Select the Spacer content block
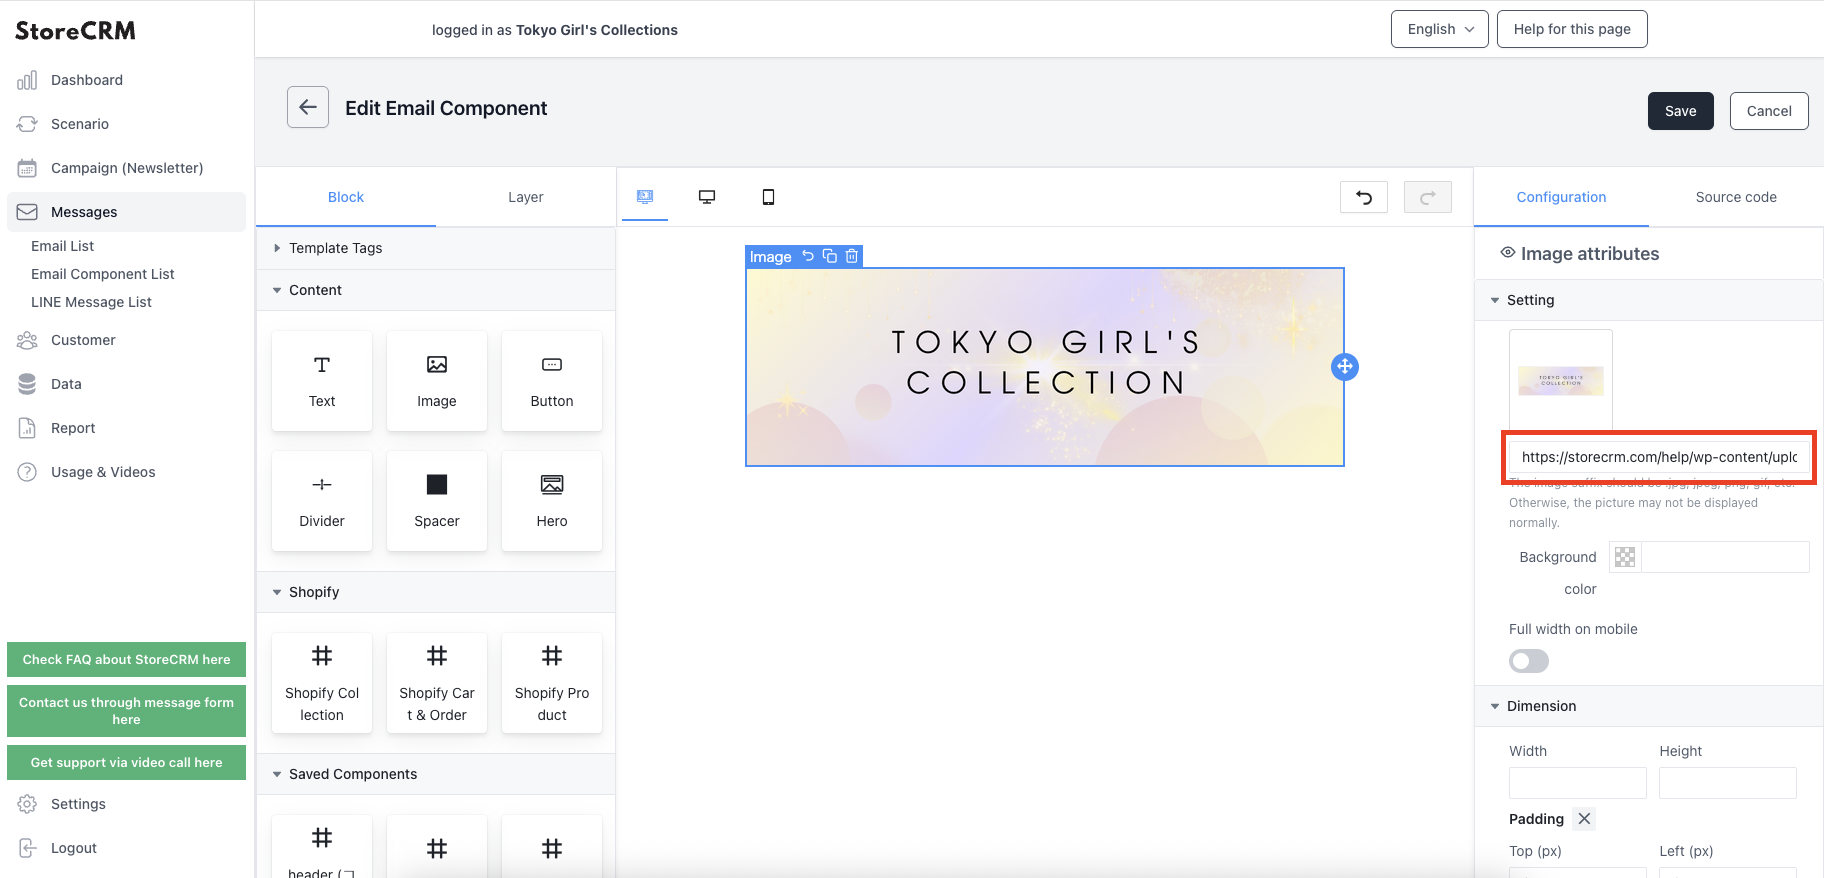Viewport: 1824px width, 878px height. (x=437, y=501)
